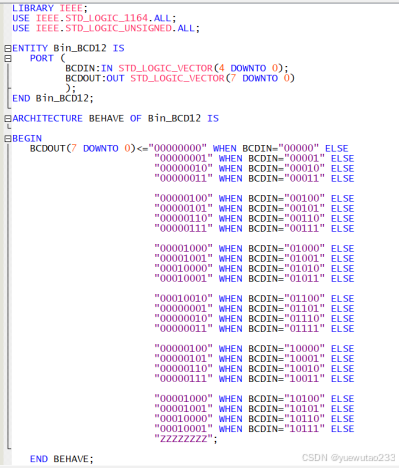The image size is (399, 469).
Task: Click the condition BCDIN="01001"
Action: coord(287,258)
